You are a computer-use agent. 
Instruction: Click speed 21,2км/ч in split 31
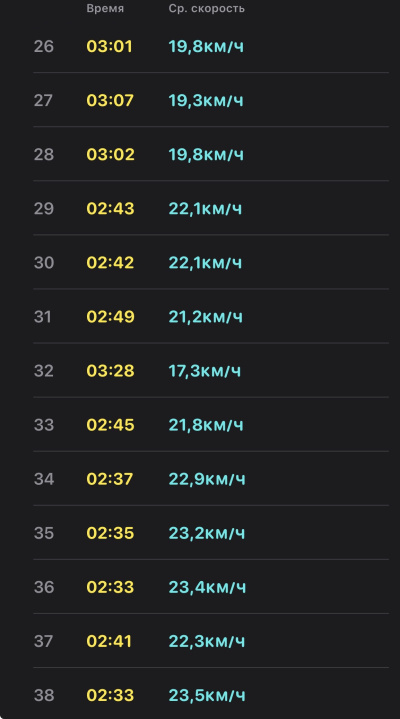(206, 317)
